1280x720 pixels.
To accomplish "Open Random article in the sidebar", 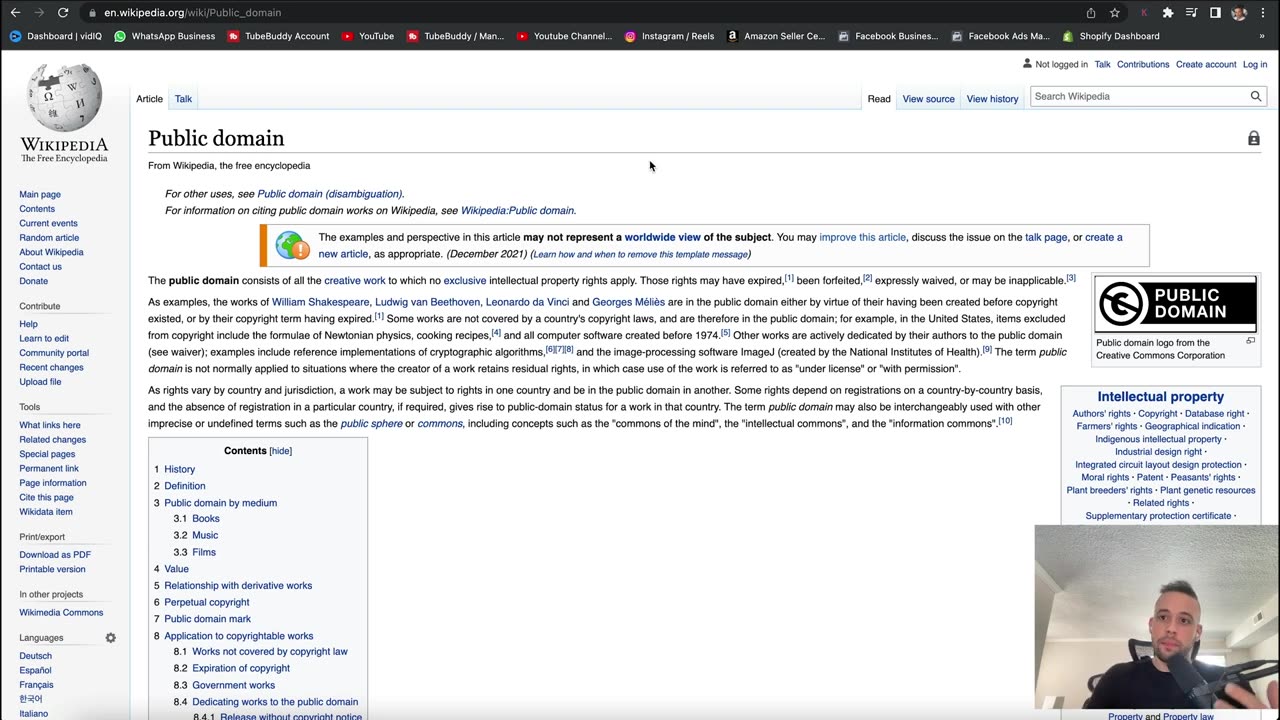I will 49,238.
